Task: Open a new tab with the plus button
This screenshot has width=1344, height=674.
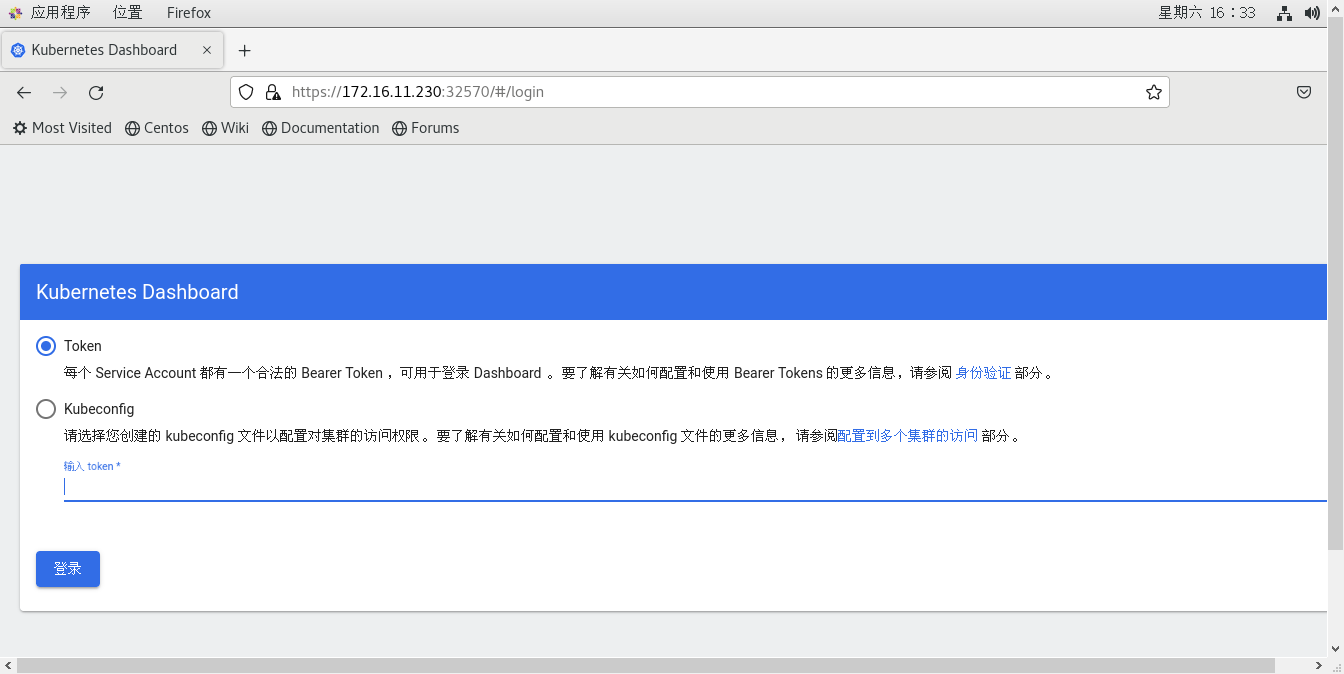Action: click(x=244, y=50)
